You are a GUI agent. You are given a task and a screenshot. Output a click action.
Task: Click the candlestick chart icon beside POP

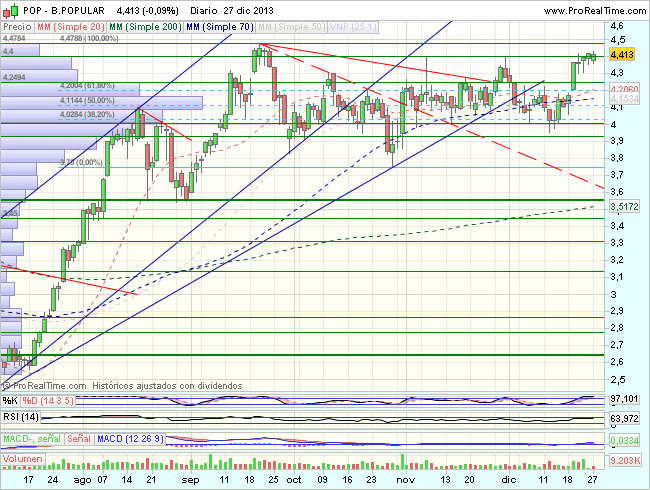[10, 11]
